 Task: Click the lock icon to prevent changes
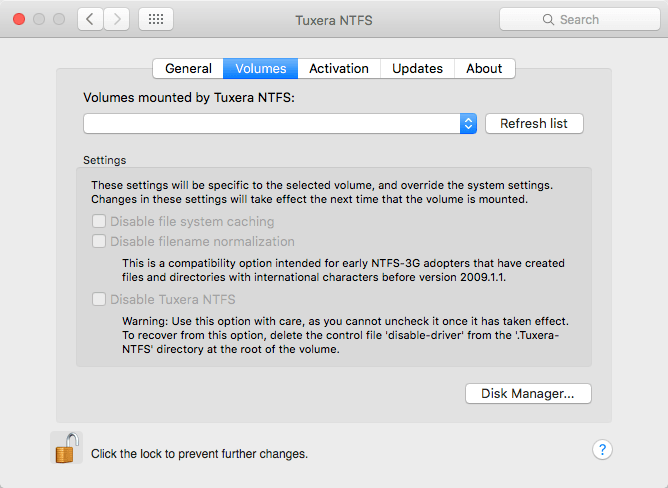tap(67, 448)
